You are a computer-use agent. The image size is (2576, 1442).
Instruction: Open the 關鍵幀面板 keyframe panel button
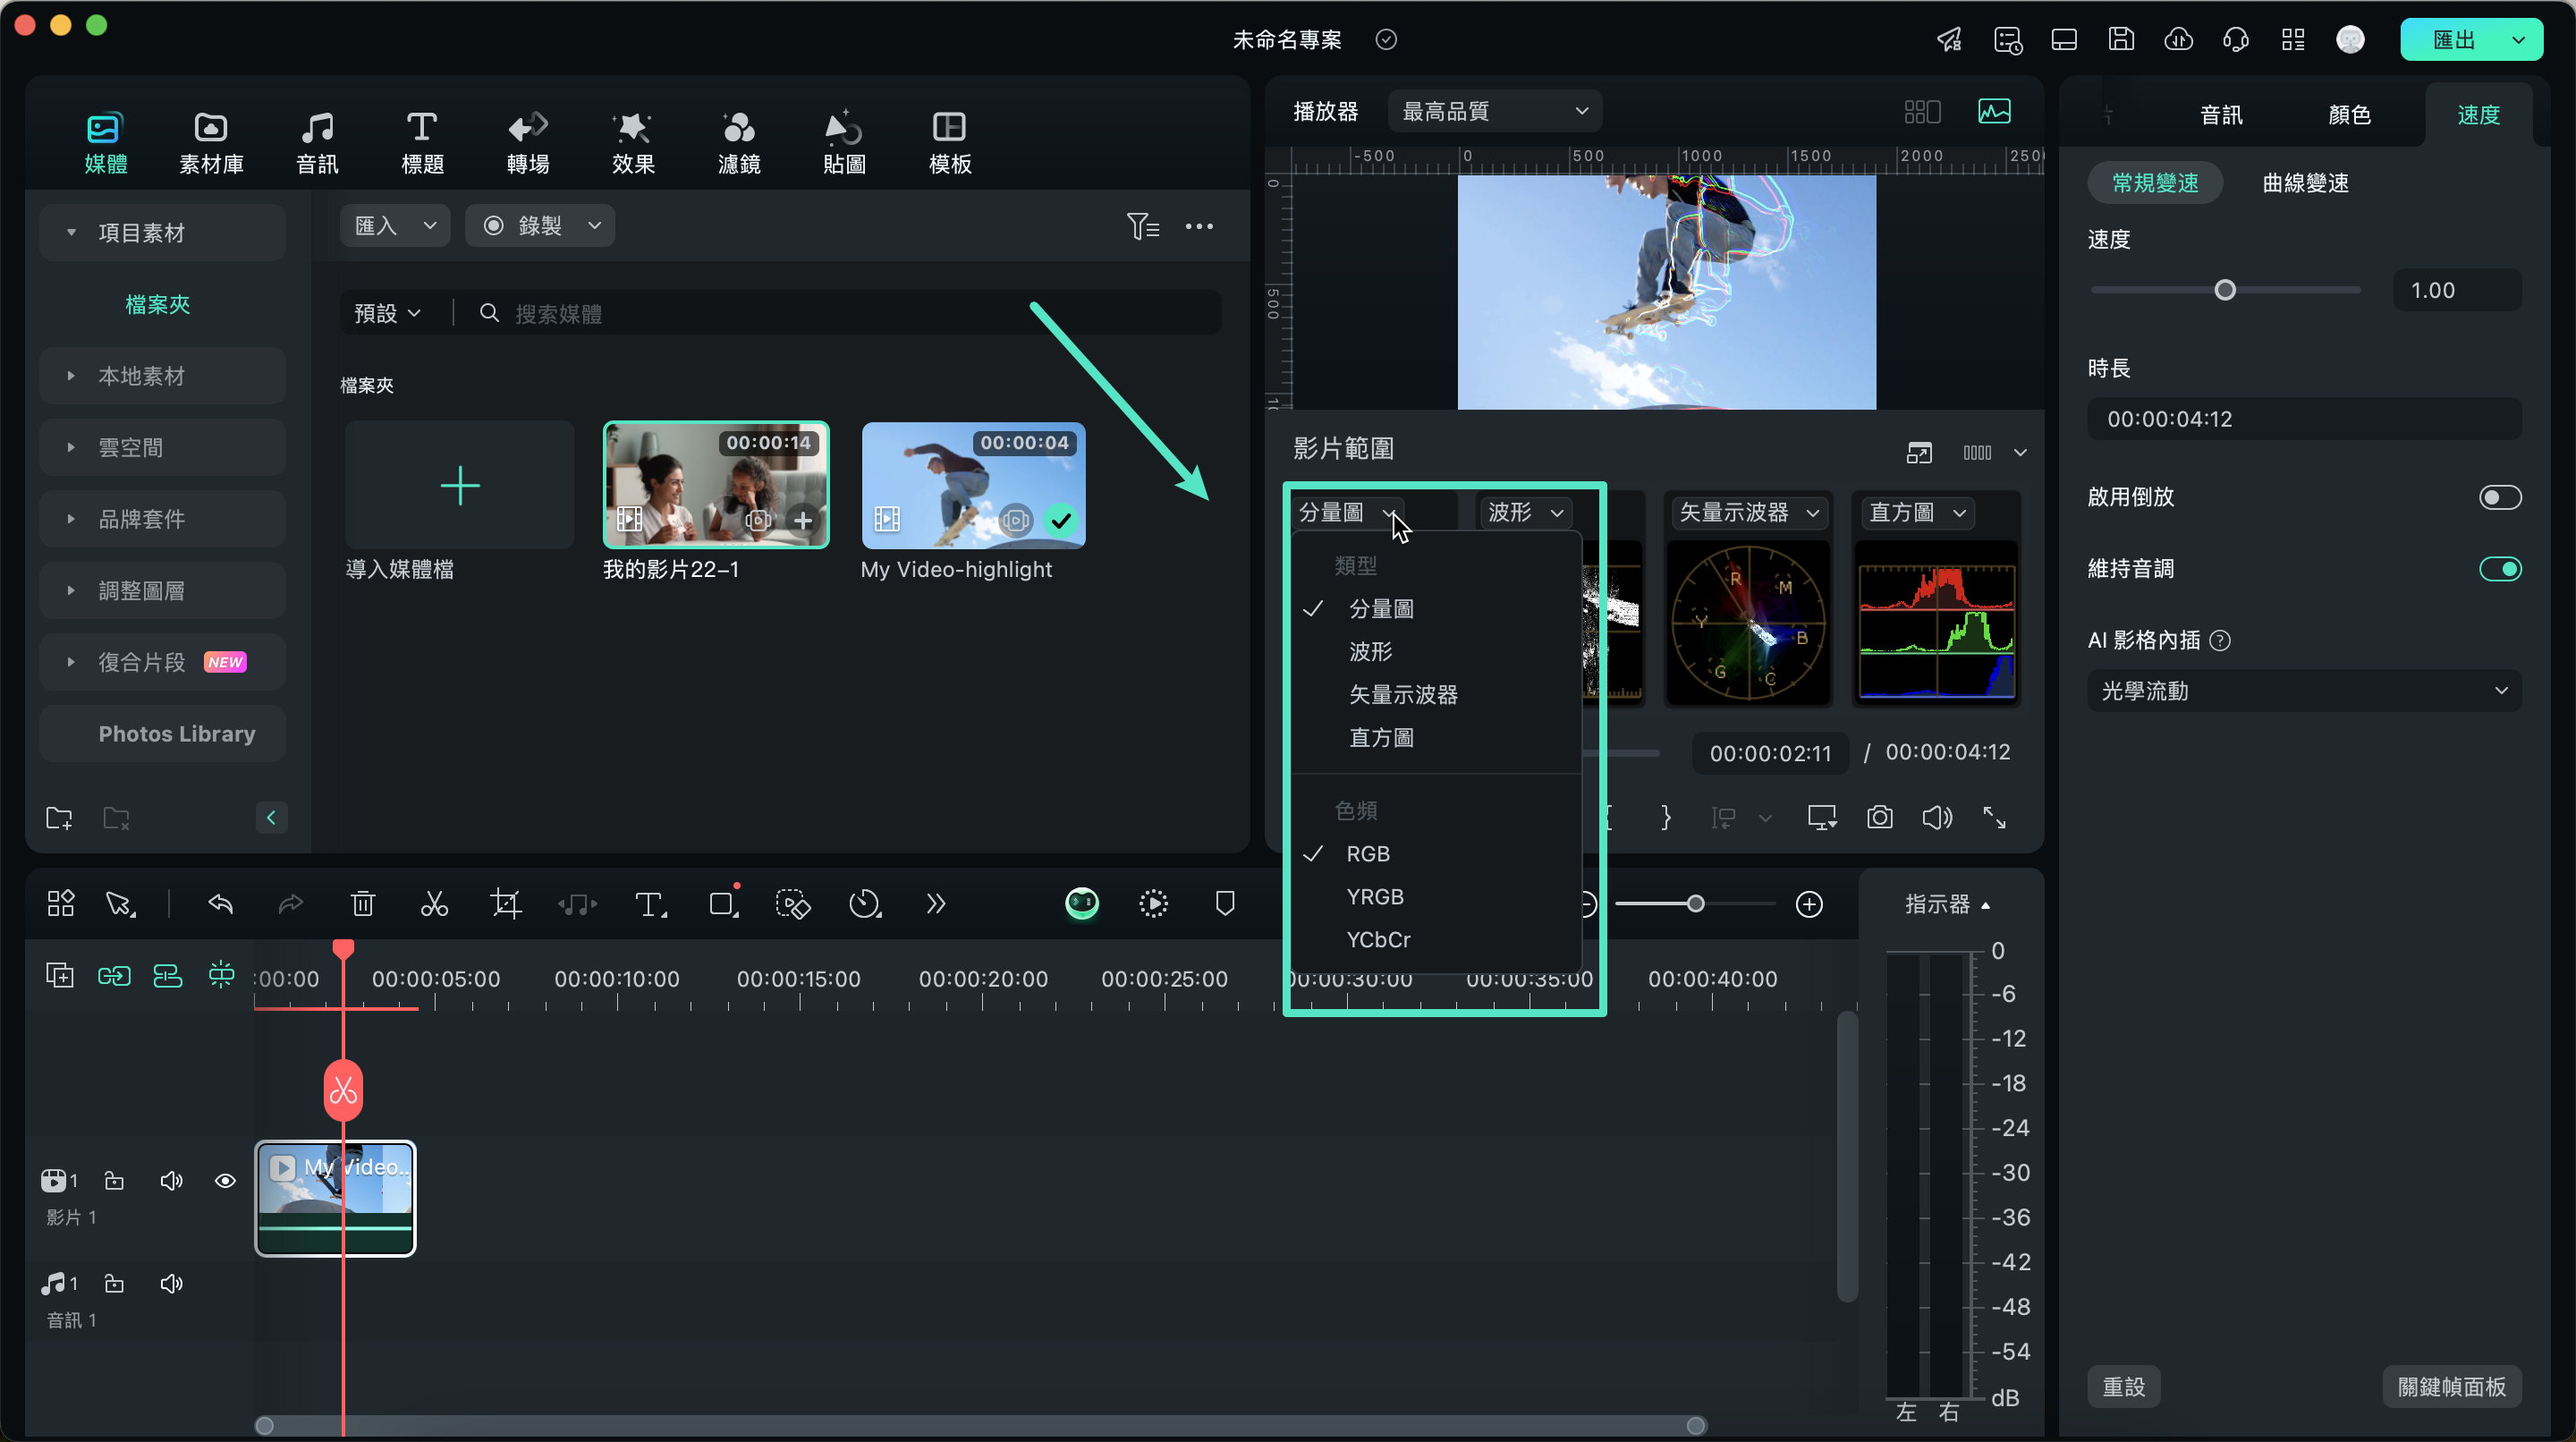coord(2452,1387)
